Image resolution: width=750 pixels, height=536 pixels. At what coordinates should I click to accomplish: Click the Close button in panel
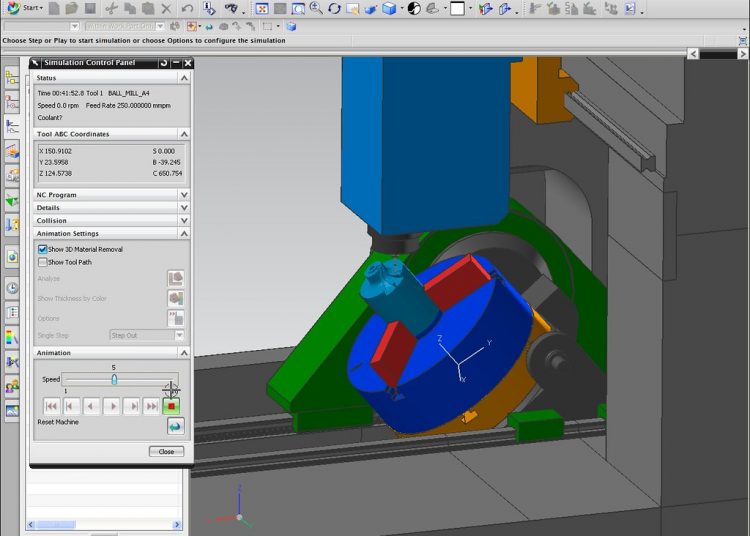click(x=166, y=451)
